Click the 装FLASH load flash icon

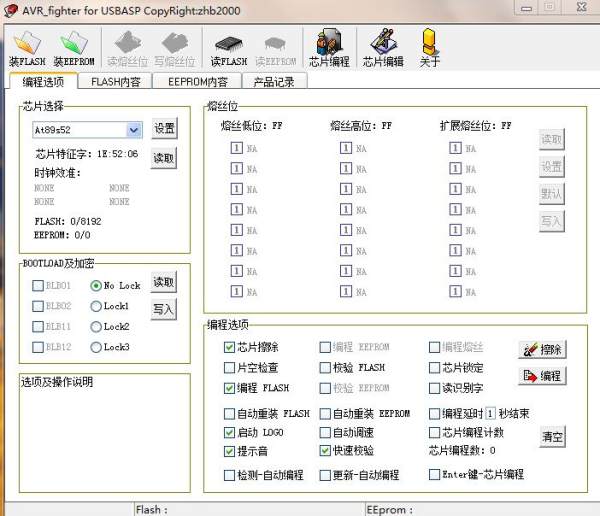click(27, 46)
